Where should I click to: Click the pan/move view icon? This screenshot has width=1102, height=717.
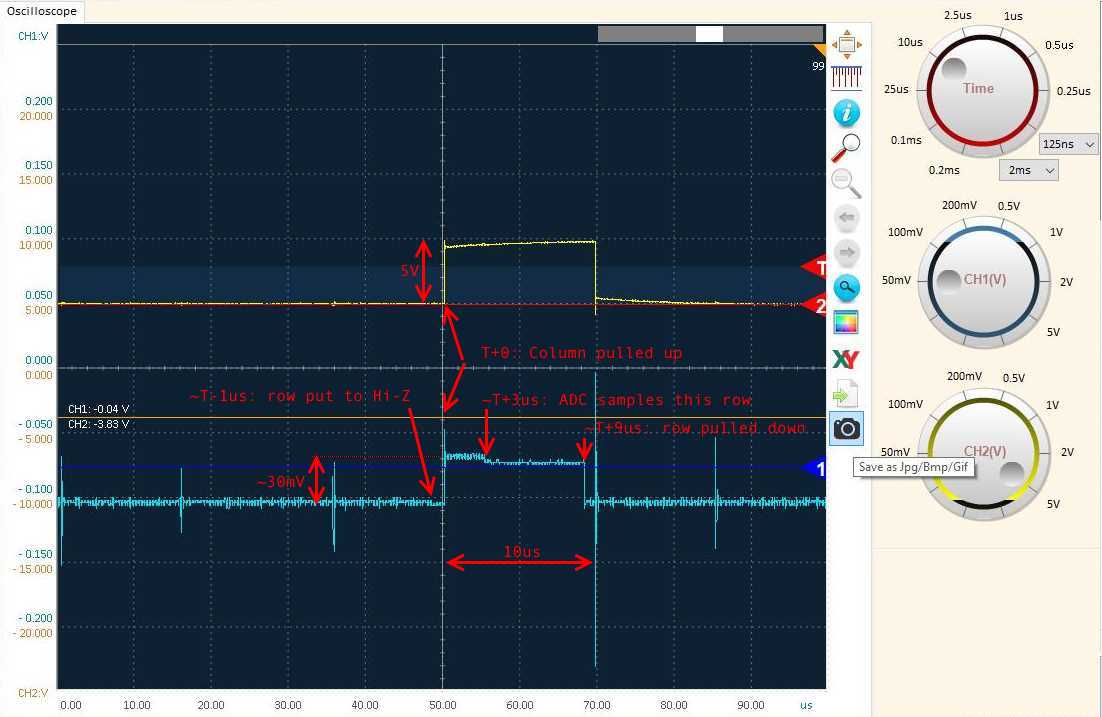tap(846, 43)
